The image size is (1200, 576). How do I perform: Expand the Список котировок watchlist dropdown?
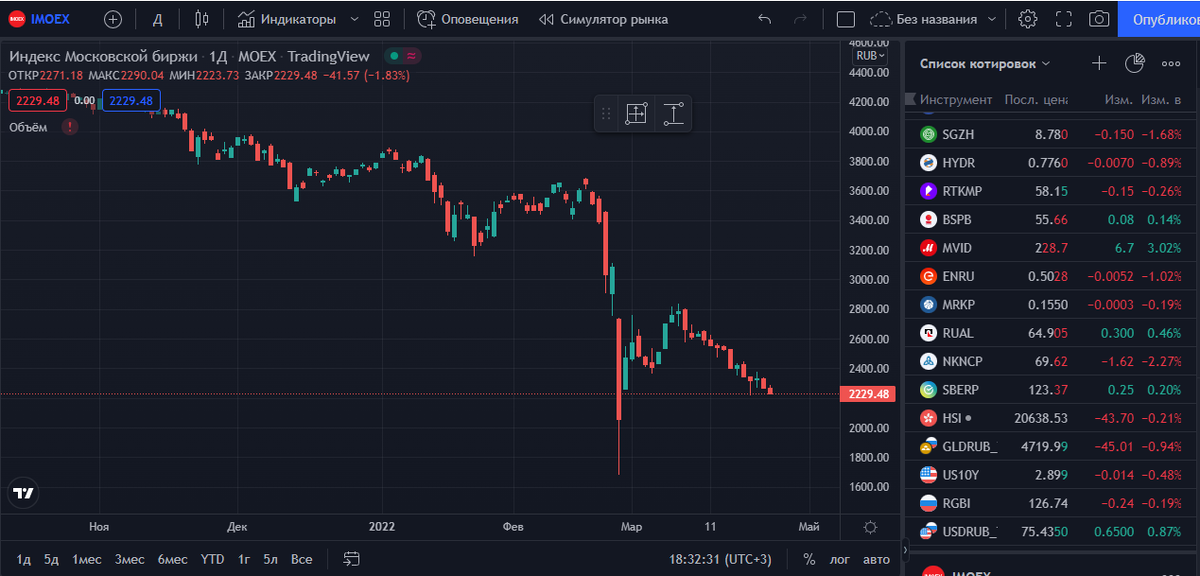pos(985,63)
